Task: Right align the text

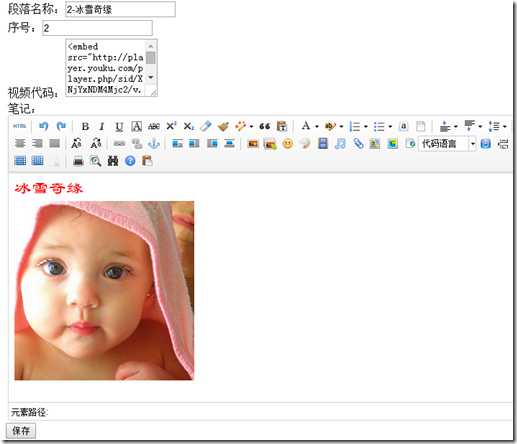Action: pos(37,144)
